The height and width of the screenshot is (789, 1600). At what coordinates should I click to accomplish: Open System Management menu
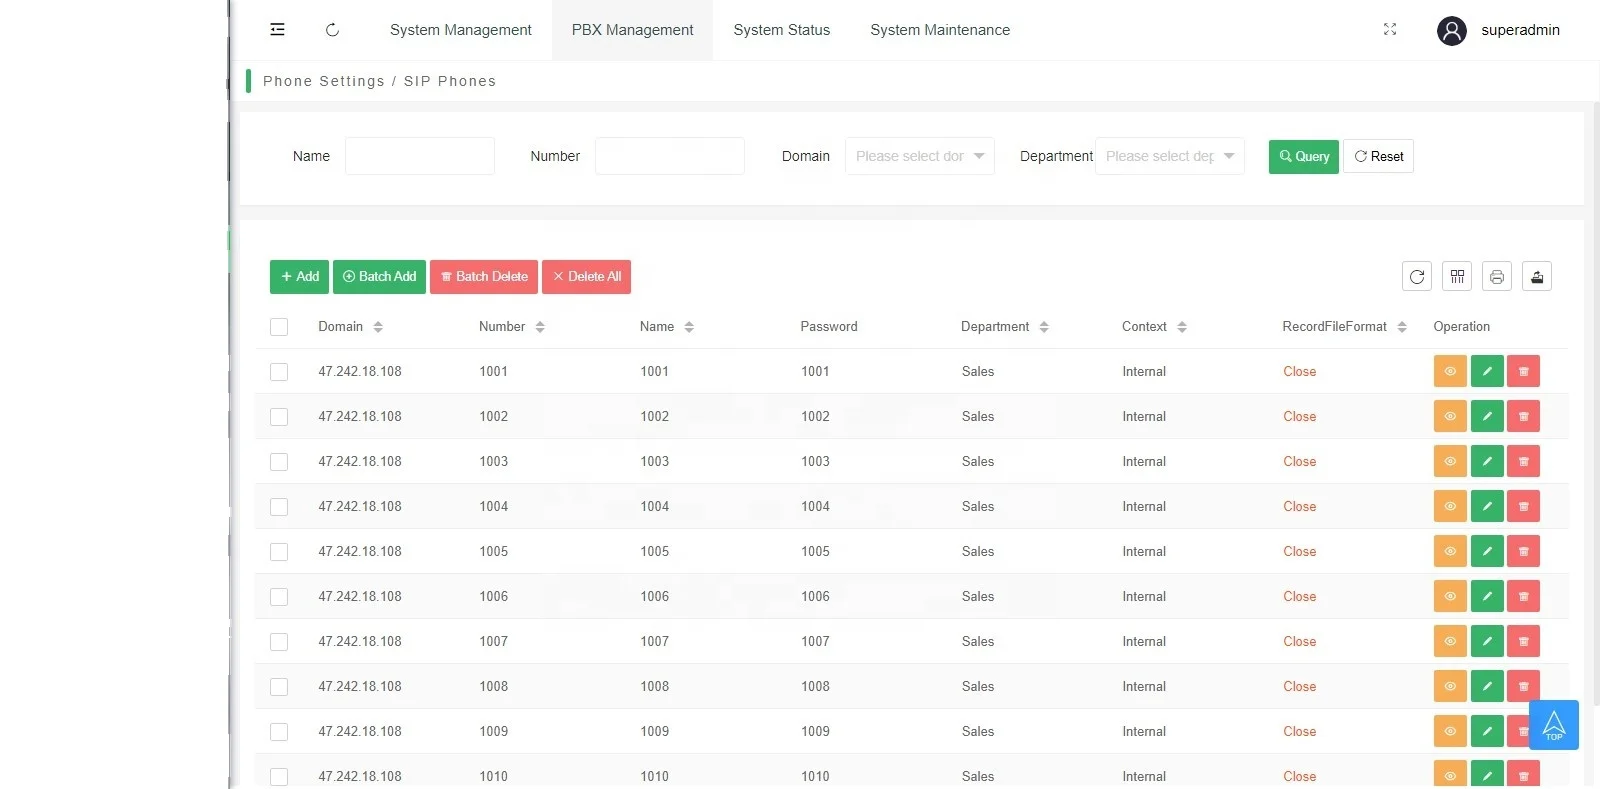coord(461,30)
